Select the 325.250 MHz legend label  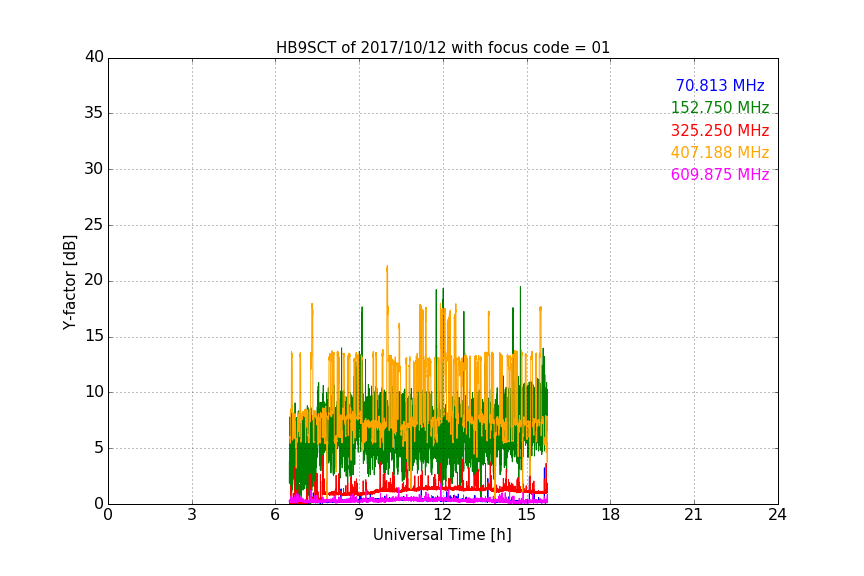pyautogui.click(x=720, y=130)
